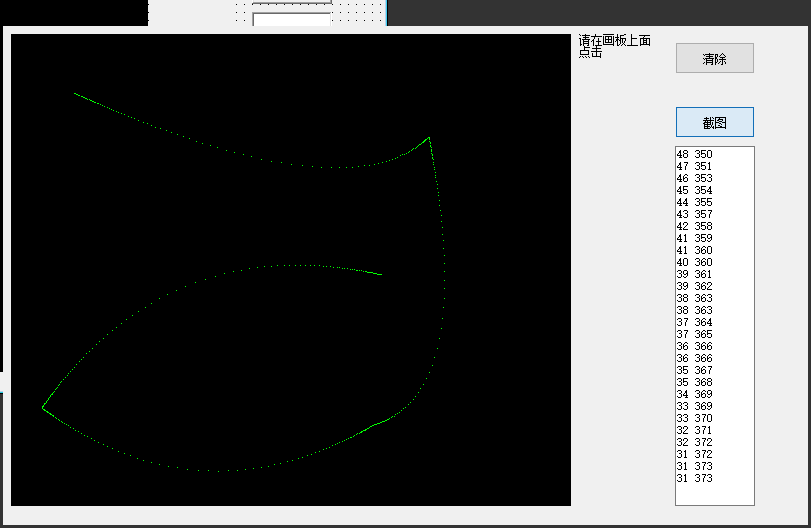811x528 pixels.
Task: Select list row "33 369"
Action: pyautogui.click(x=714, y=406)
